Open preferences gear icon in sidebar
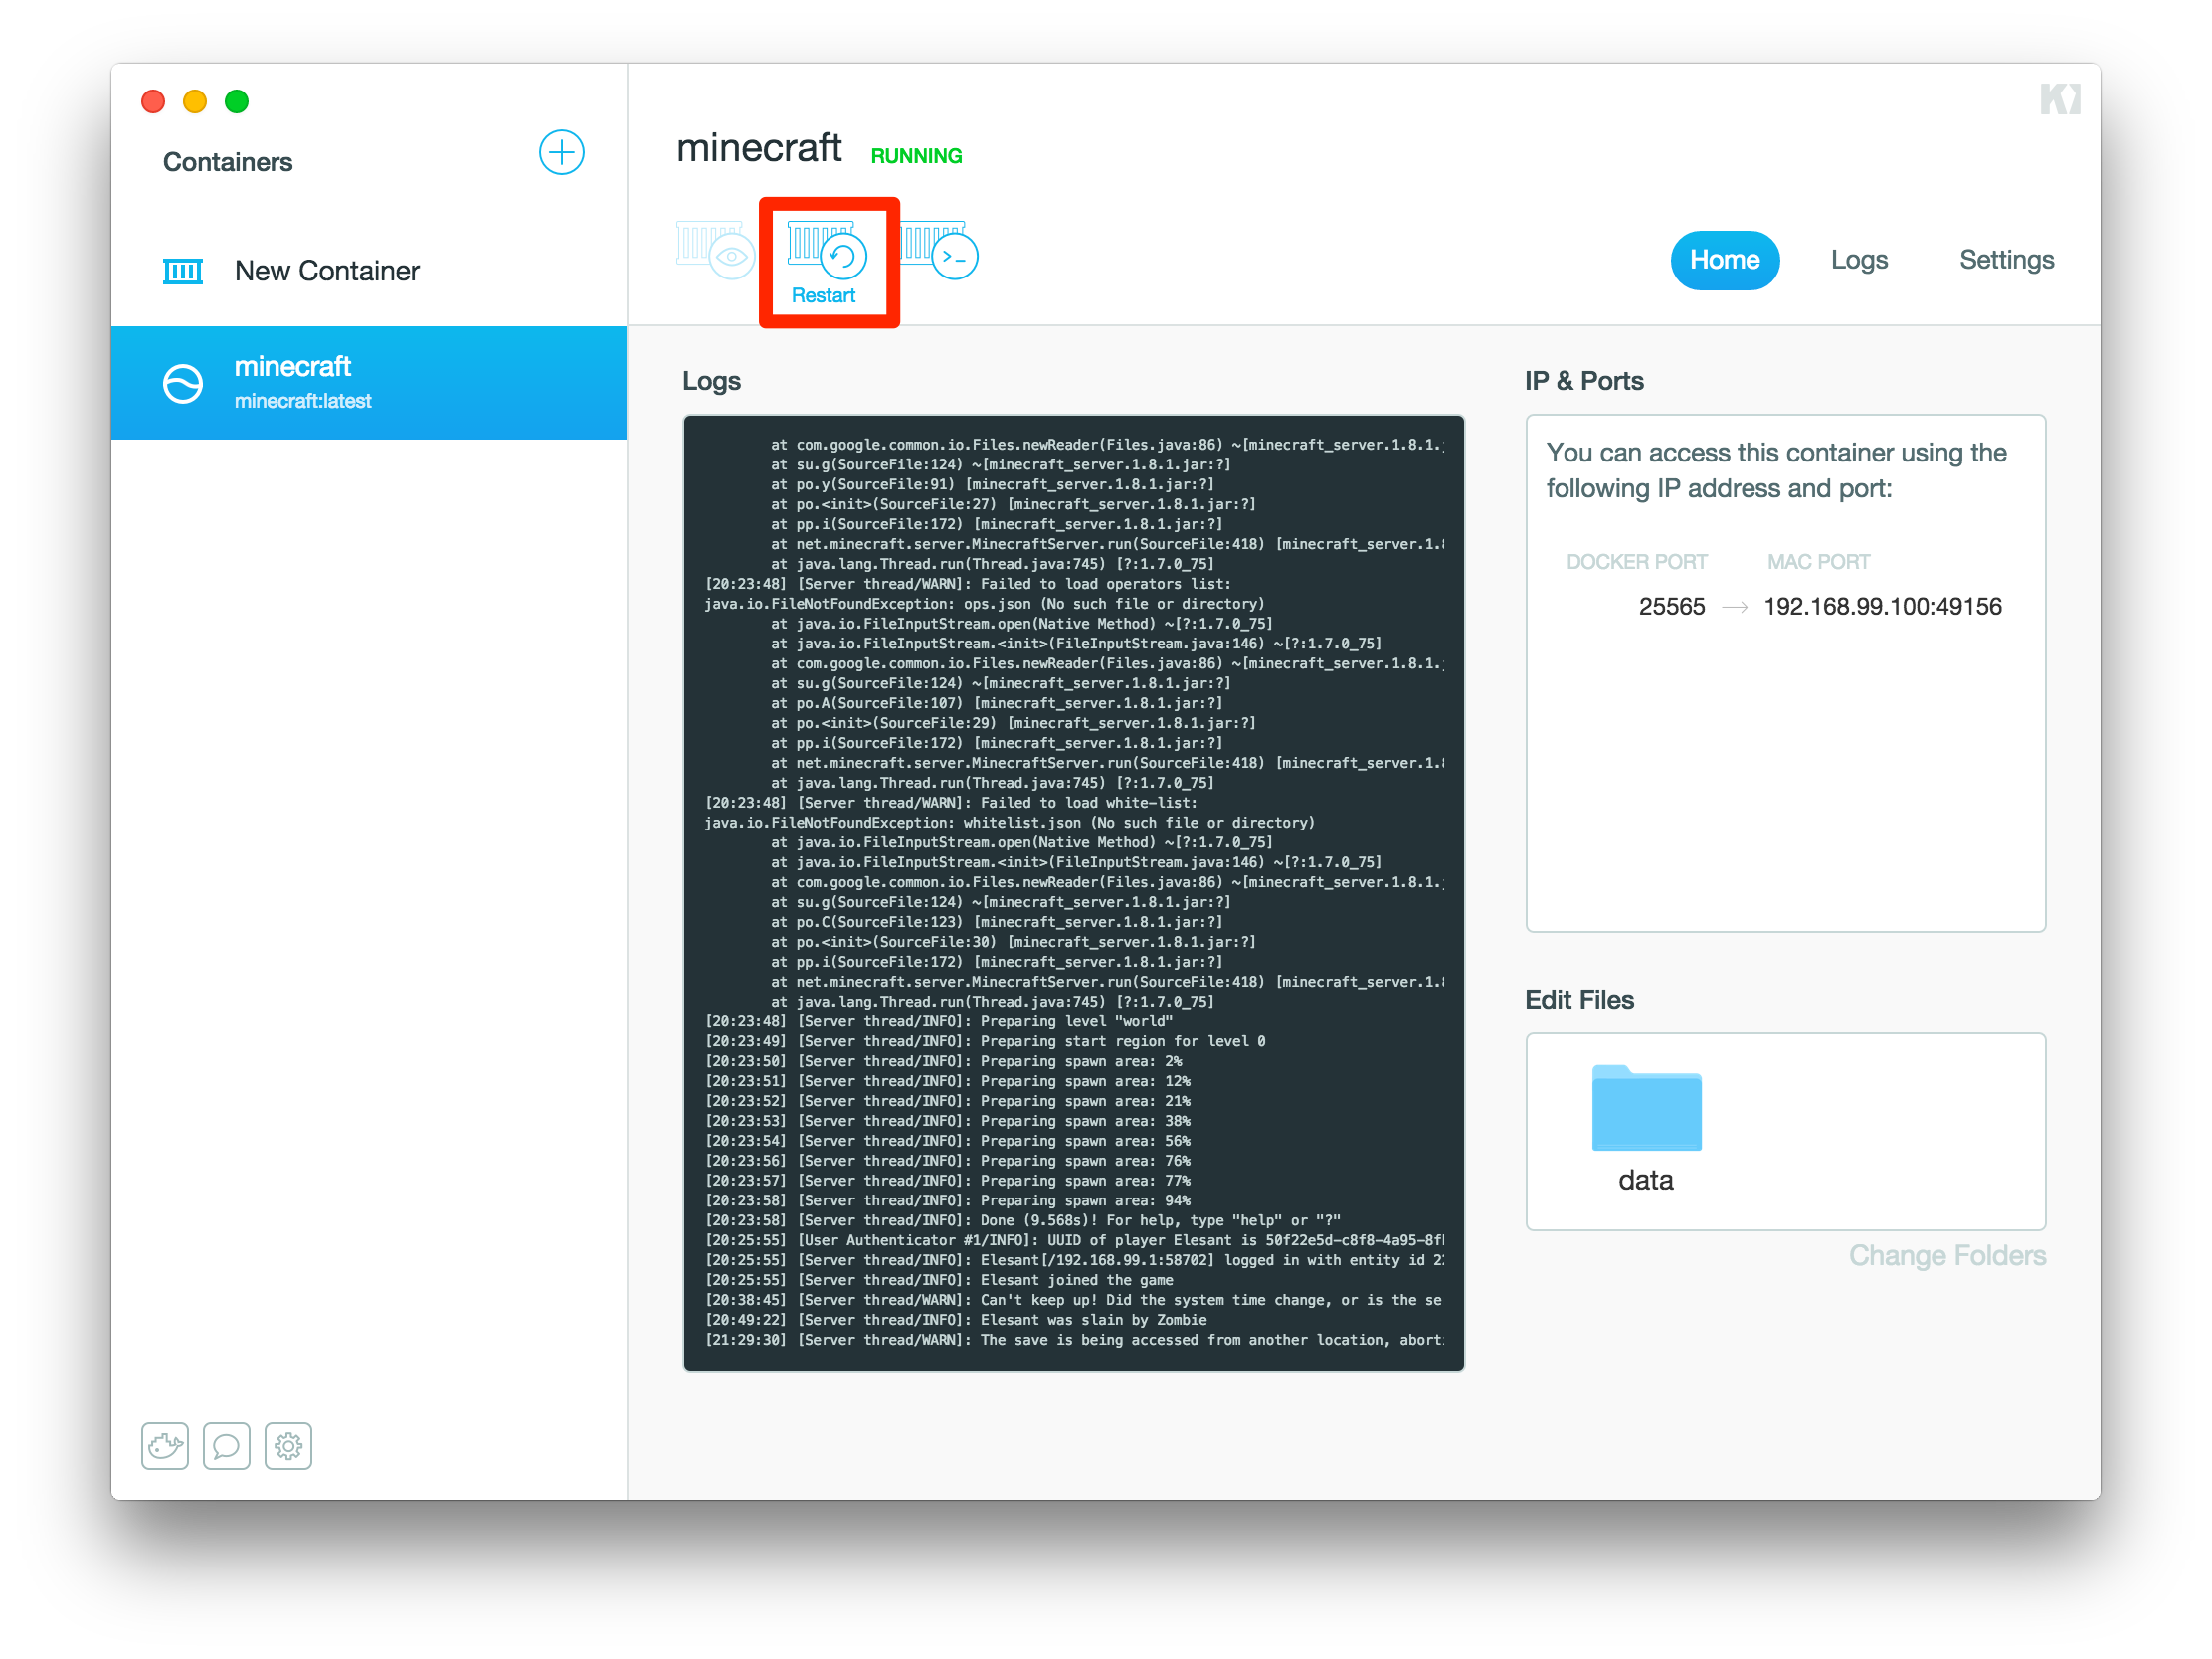 tap(288, 1445)
